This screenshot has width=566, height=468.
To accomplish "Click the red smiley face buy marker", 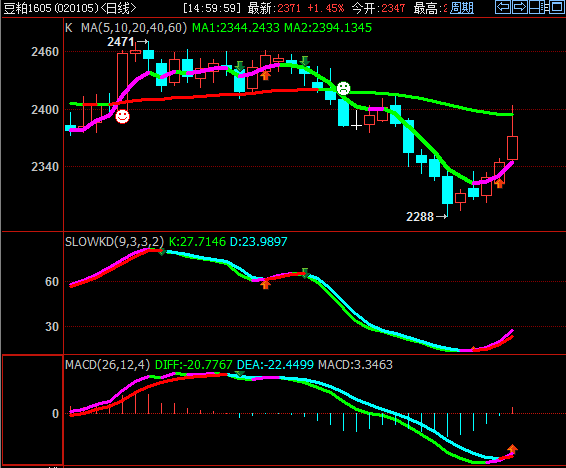I will point(122,117).
